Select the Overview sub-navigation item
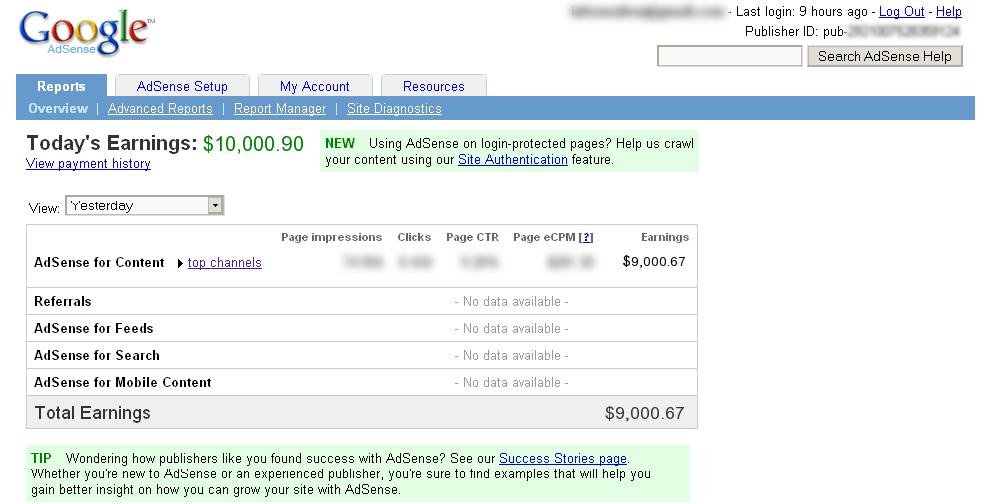 point(58,109)
